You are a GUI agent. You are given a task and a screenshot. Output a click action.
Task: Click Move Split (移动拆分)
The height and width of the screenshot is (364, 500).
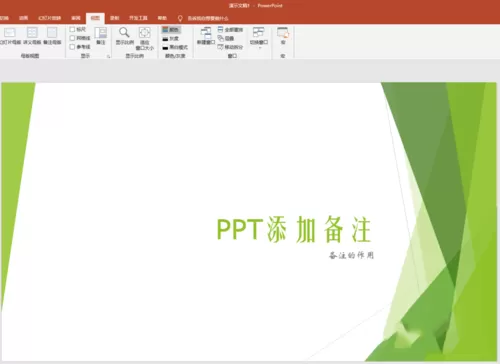click(230, 47)
